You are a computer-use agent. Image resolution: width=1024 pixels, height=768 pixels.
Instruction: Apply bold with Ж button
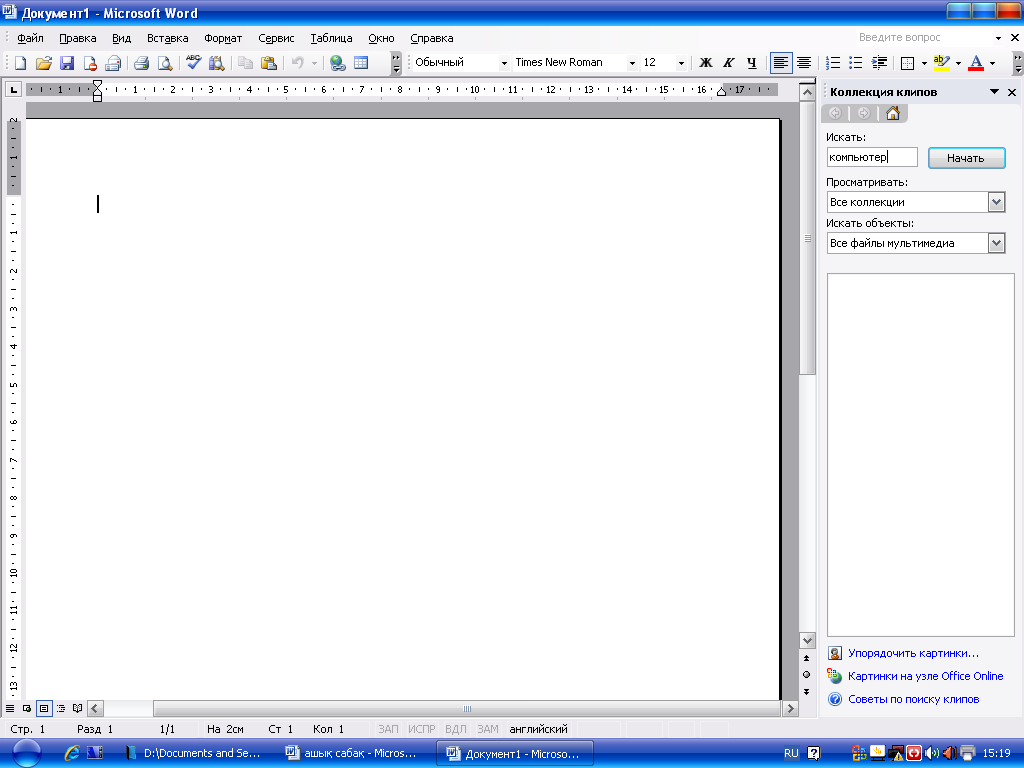click(706, 63)
